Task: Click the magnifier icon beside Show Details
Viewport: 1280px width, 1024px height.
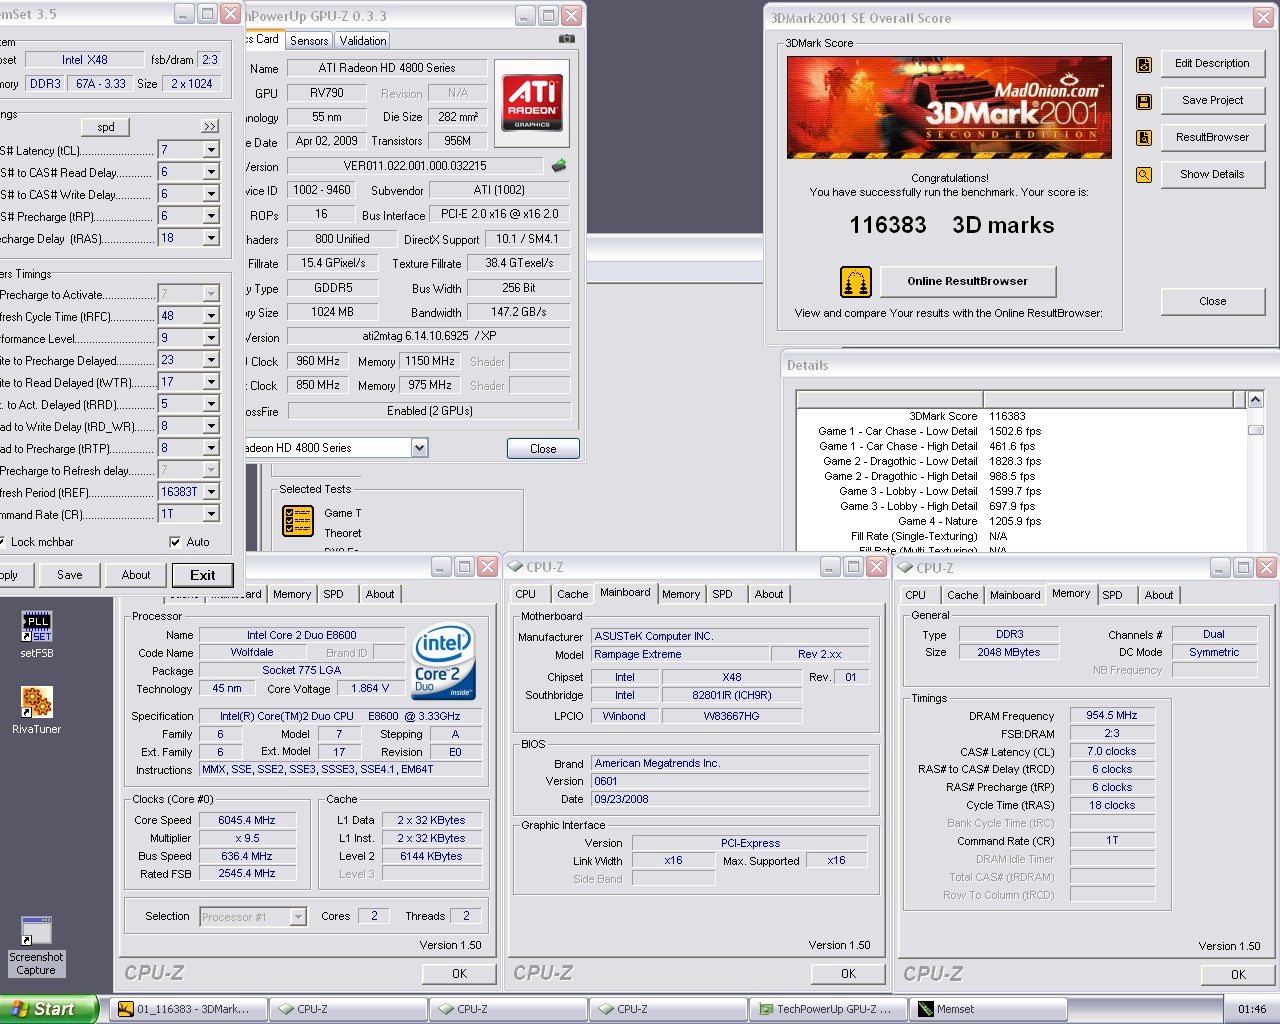Action: click(x=1144, y=175)
